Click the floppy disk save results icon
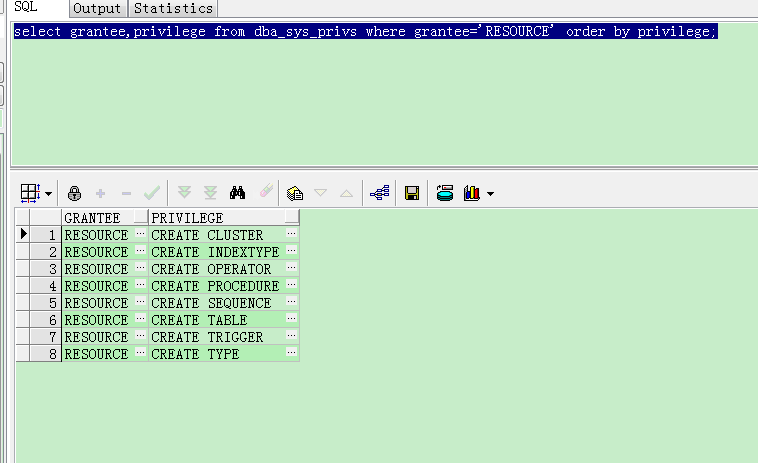 tap(412, 193)
